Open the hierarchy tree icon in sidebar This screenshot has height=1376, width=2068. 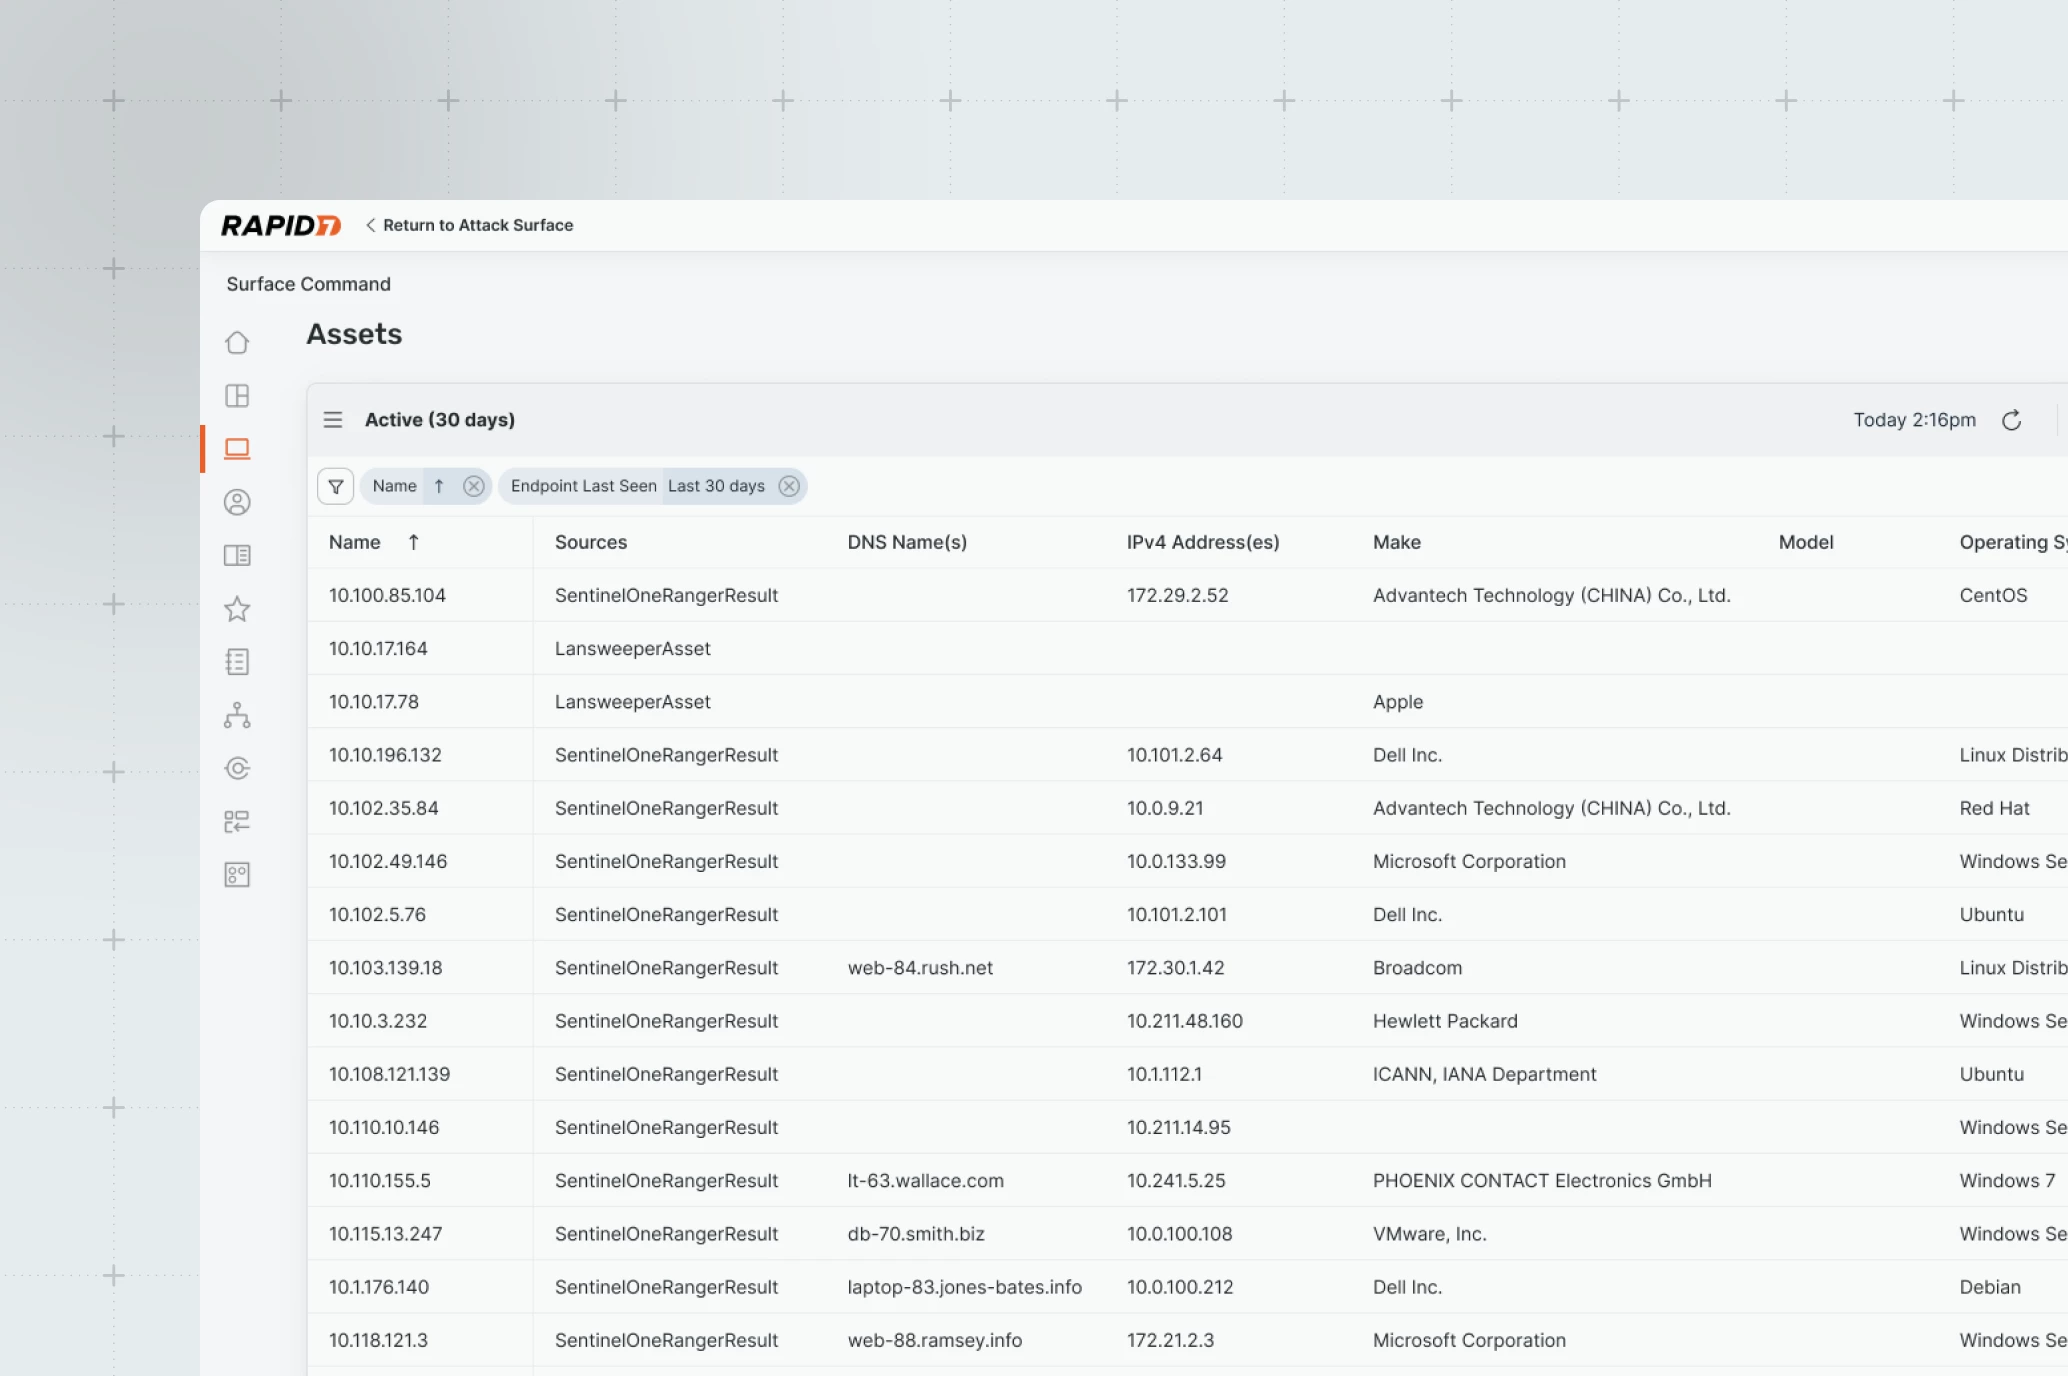pos(237,715)
